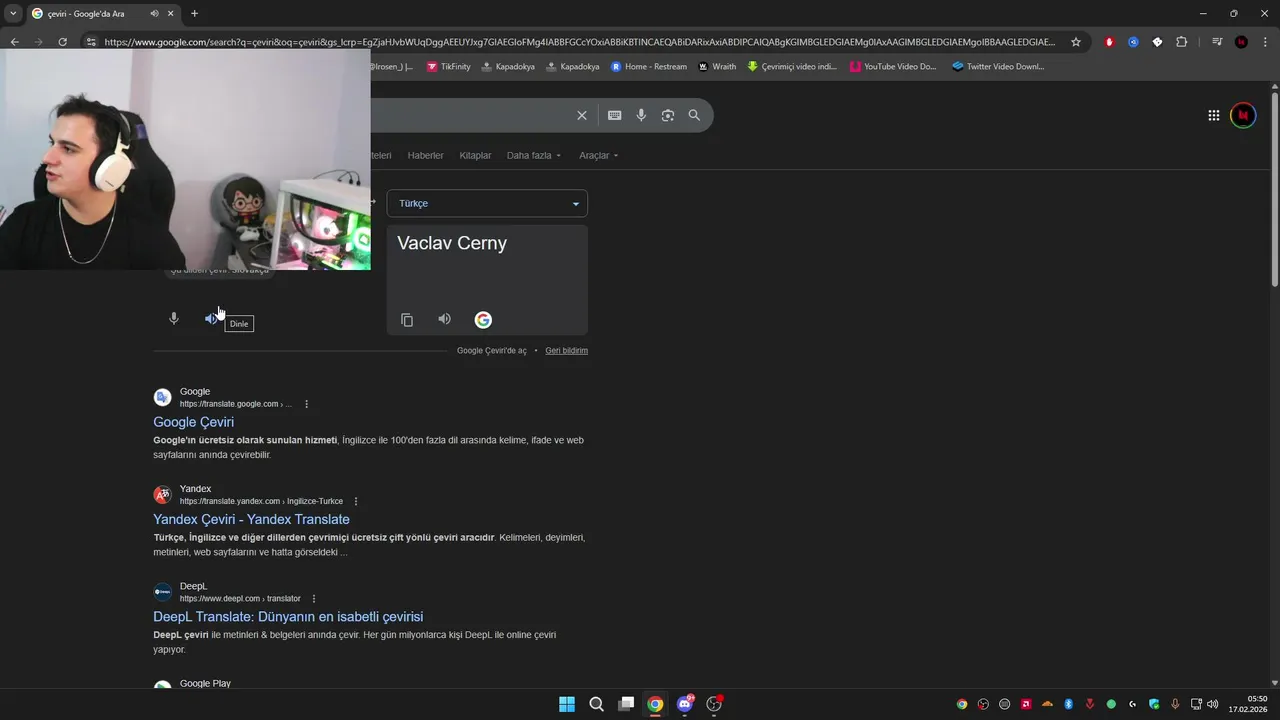Open Google Lens image search icon
This screenshot has width=1280, height=720.
click(668, 115)
